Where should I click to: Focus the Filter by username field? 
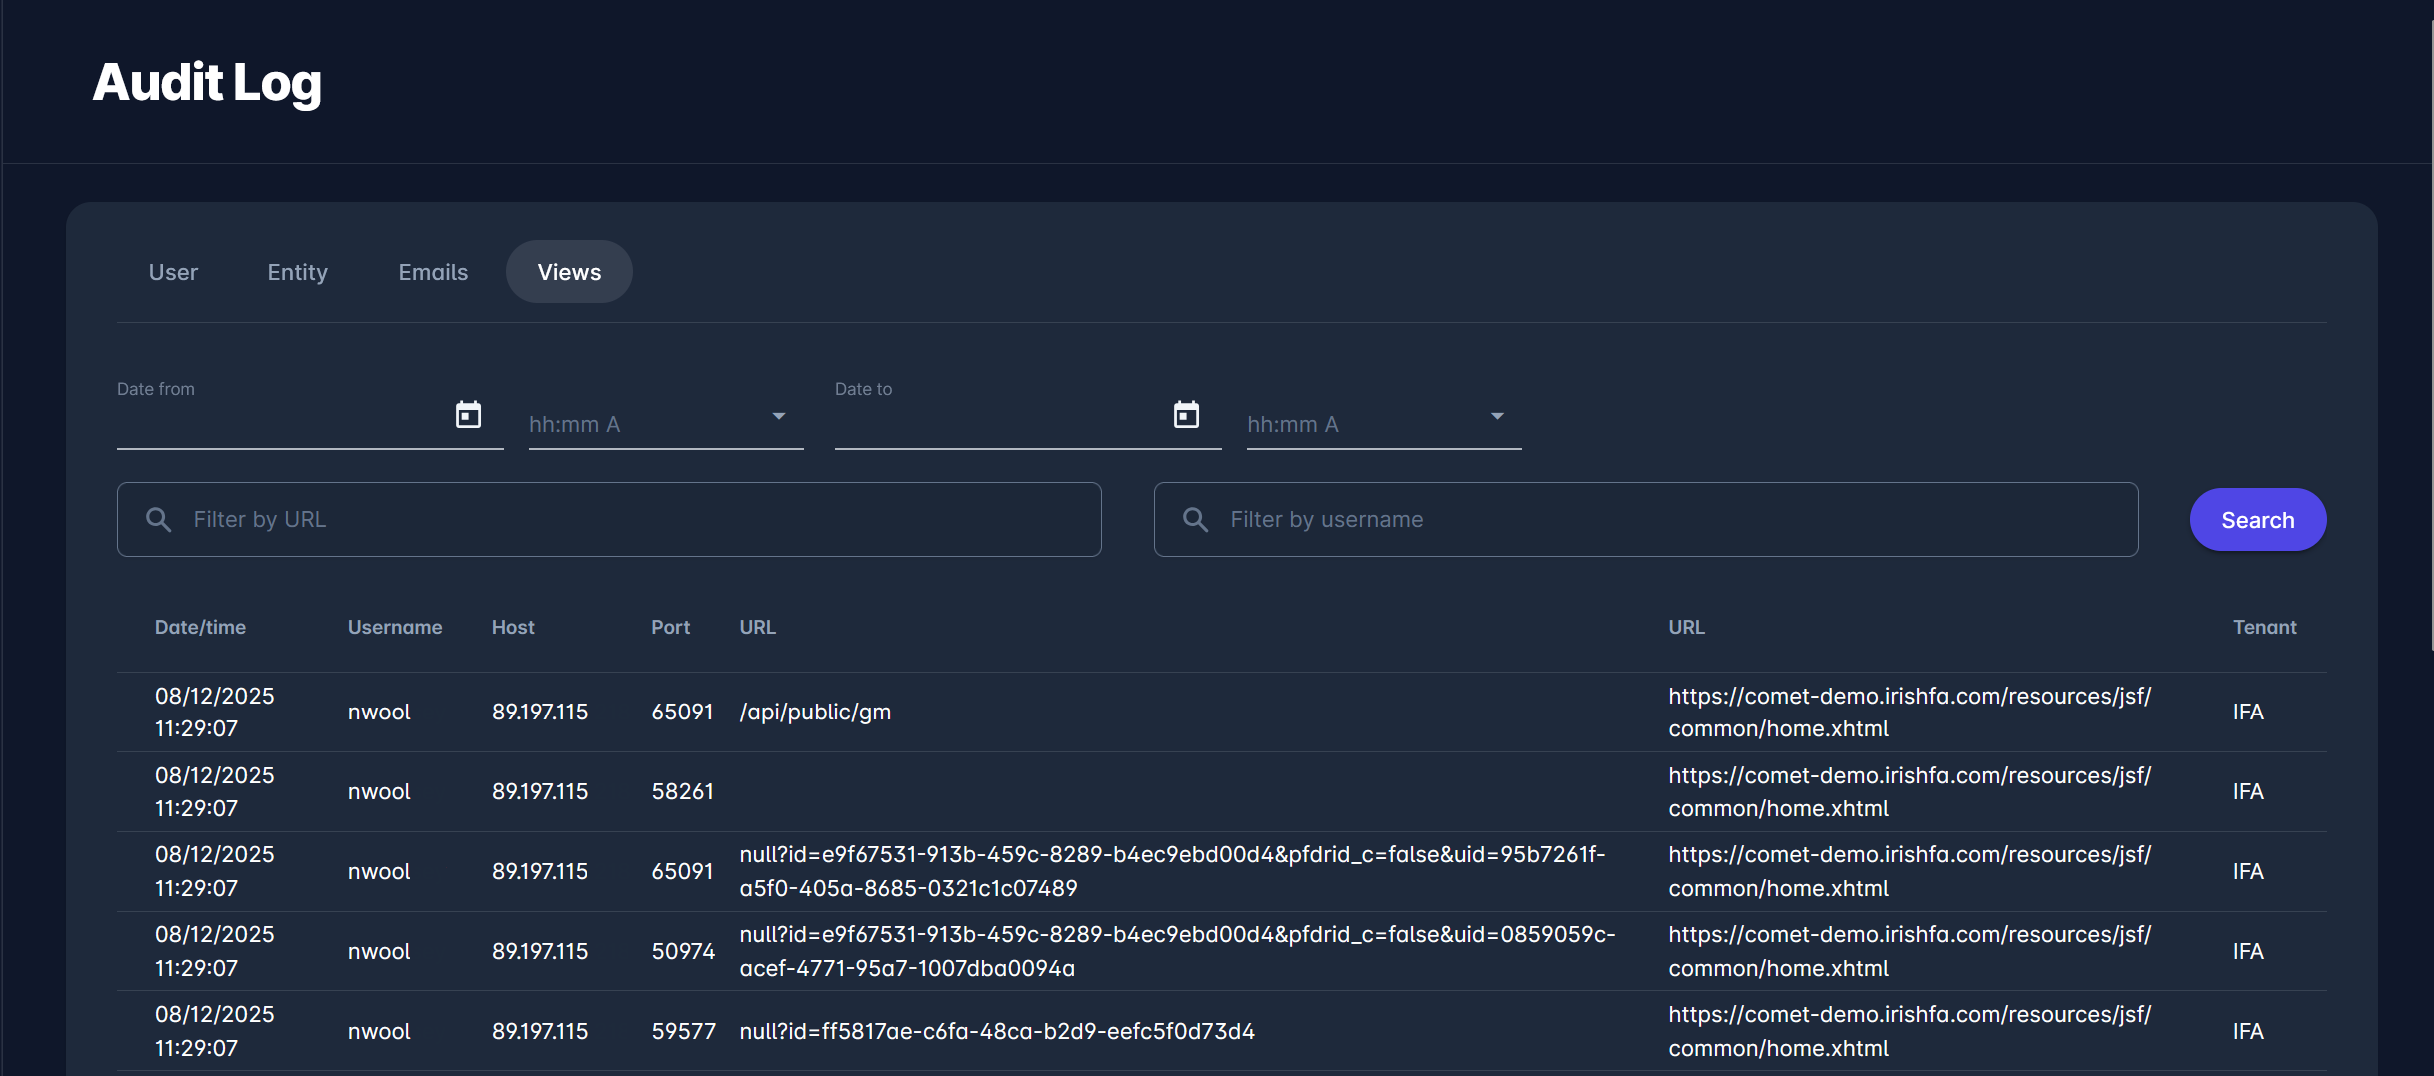click(1670, 520)
